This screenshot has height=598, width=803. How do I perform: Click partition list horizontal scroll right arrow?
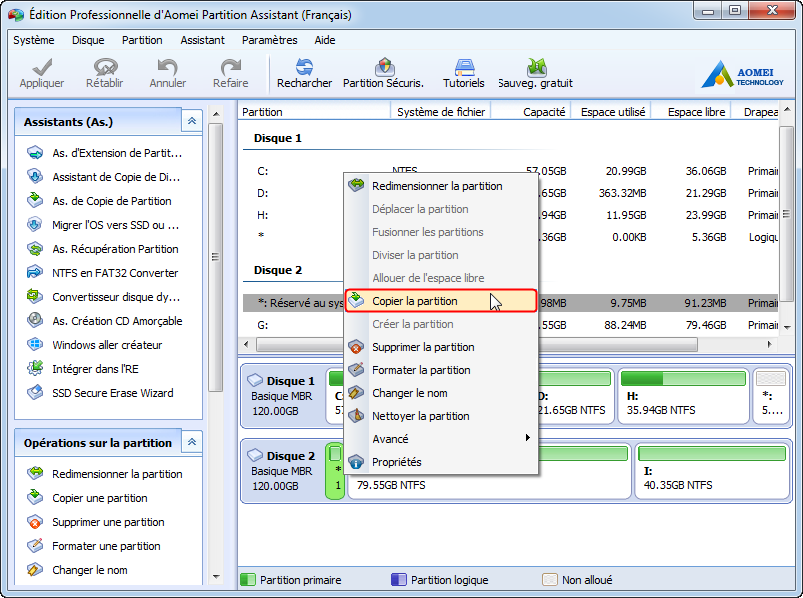[770, 345]
